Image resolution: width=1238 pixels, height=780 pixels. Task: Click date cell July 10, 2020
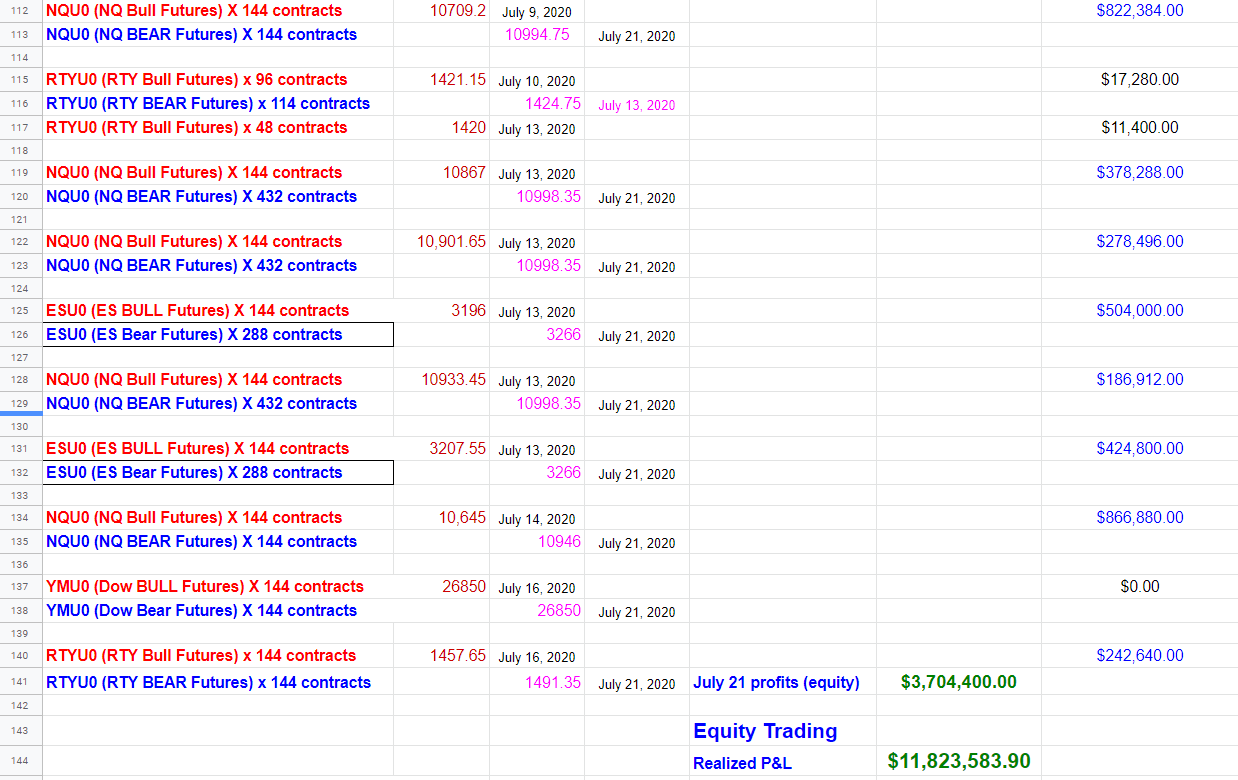click(537, 81)
